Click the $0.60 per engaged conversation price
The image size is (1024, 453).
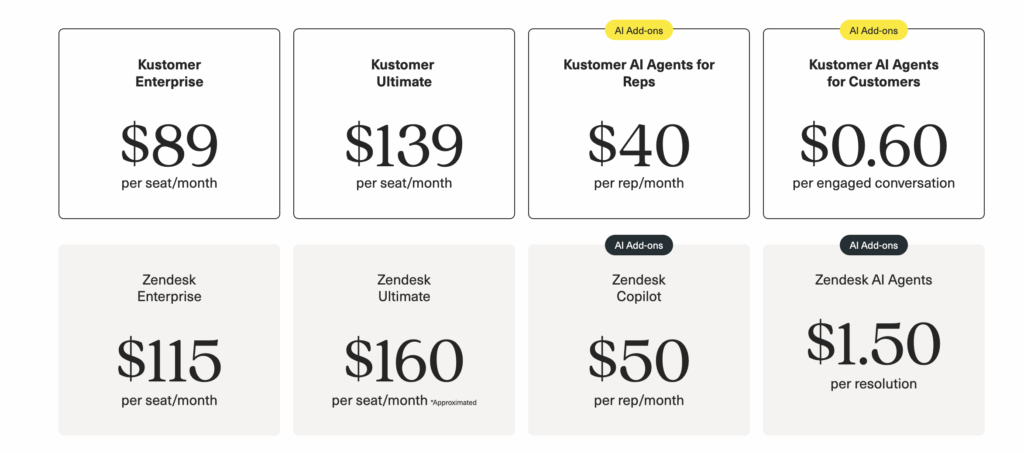873,145
